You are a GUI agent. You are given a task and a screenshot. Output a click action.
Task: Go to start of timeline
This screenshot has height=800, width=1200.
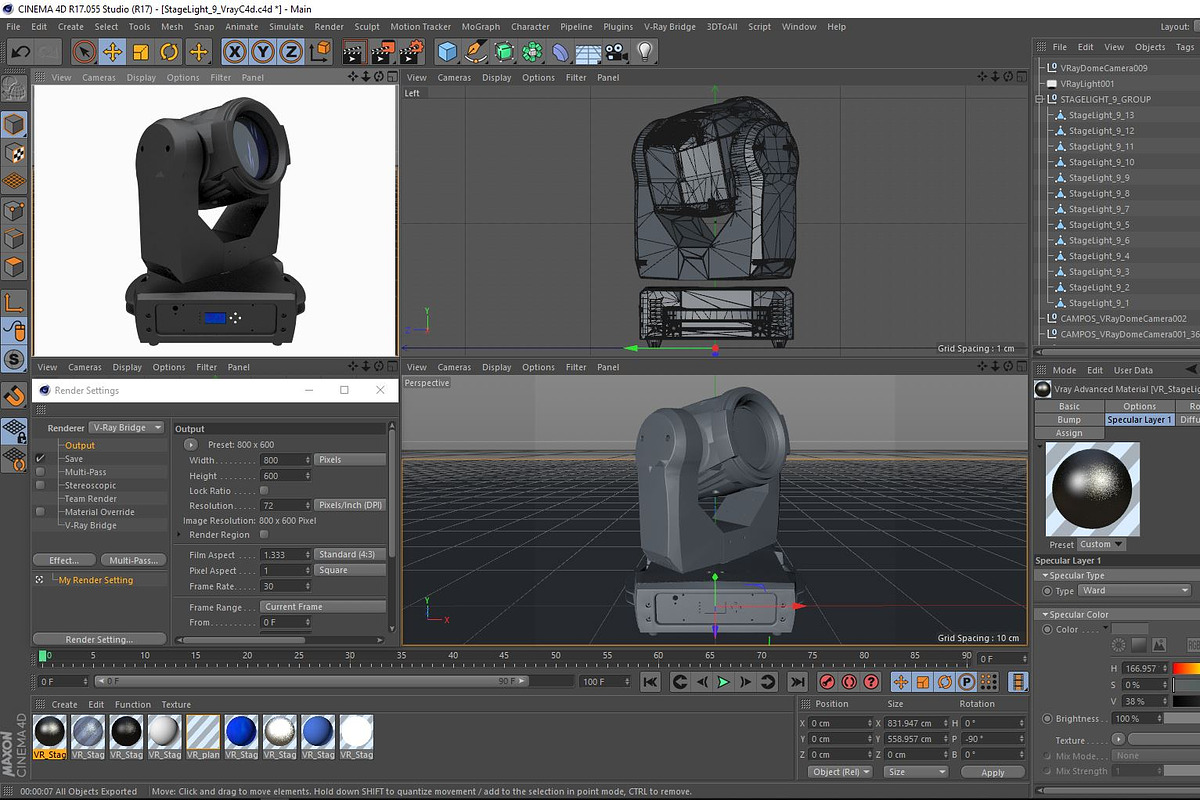tap(650, 682)
